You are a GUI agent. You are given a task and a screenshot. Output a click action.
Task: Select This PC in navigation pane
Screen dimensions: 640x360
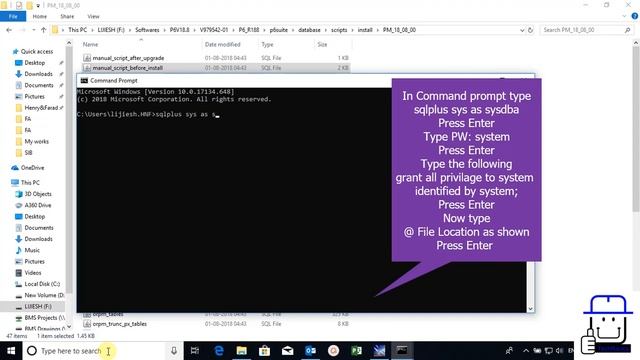30,182
